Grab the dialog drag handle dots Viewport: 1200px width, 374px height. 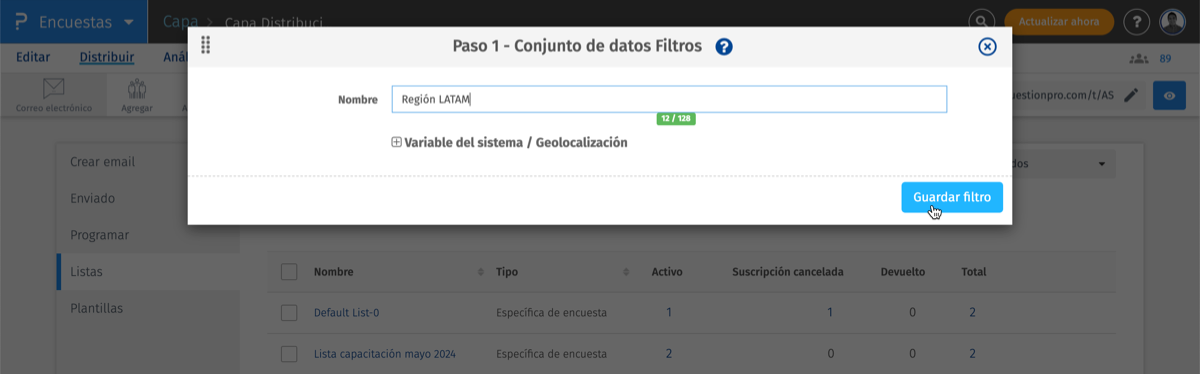205,46
